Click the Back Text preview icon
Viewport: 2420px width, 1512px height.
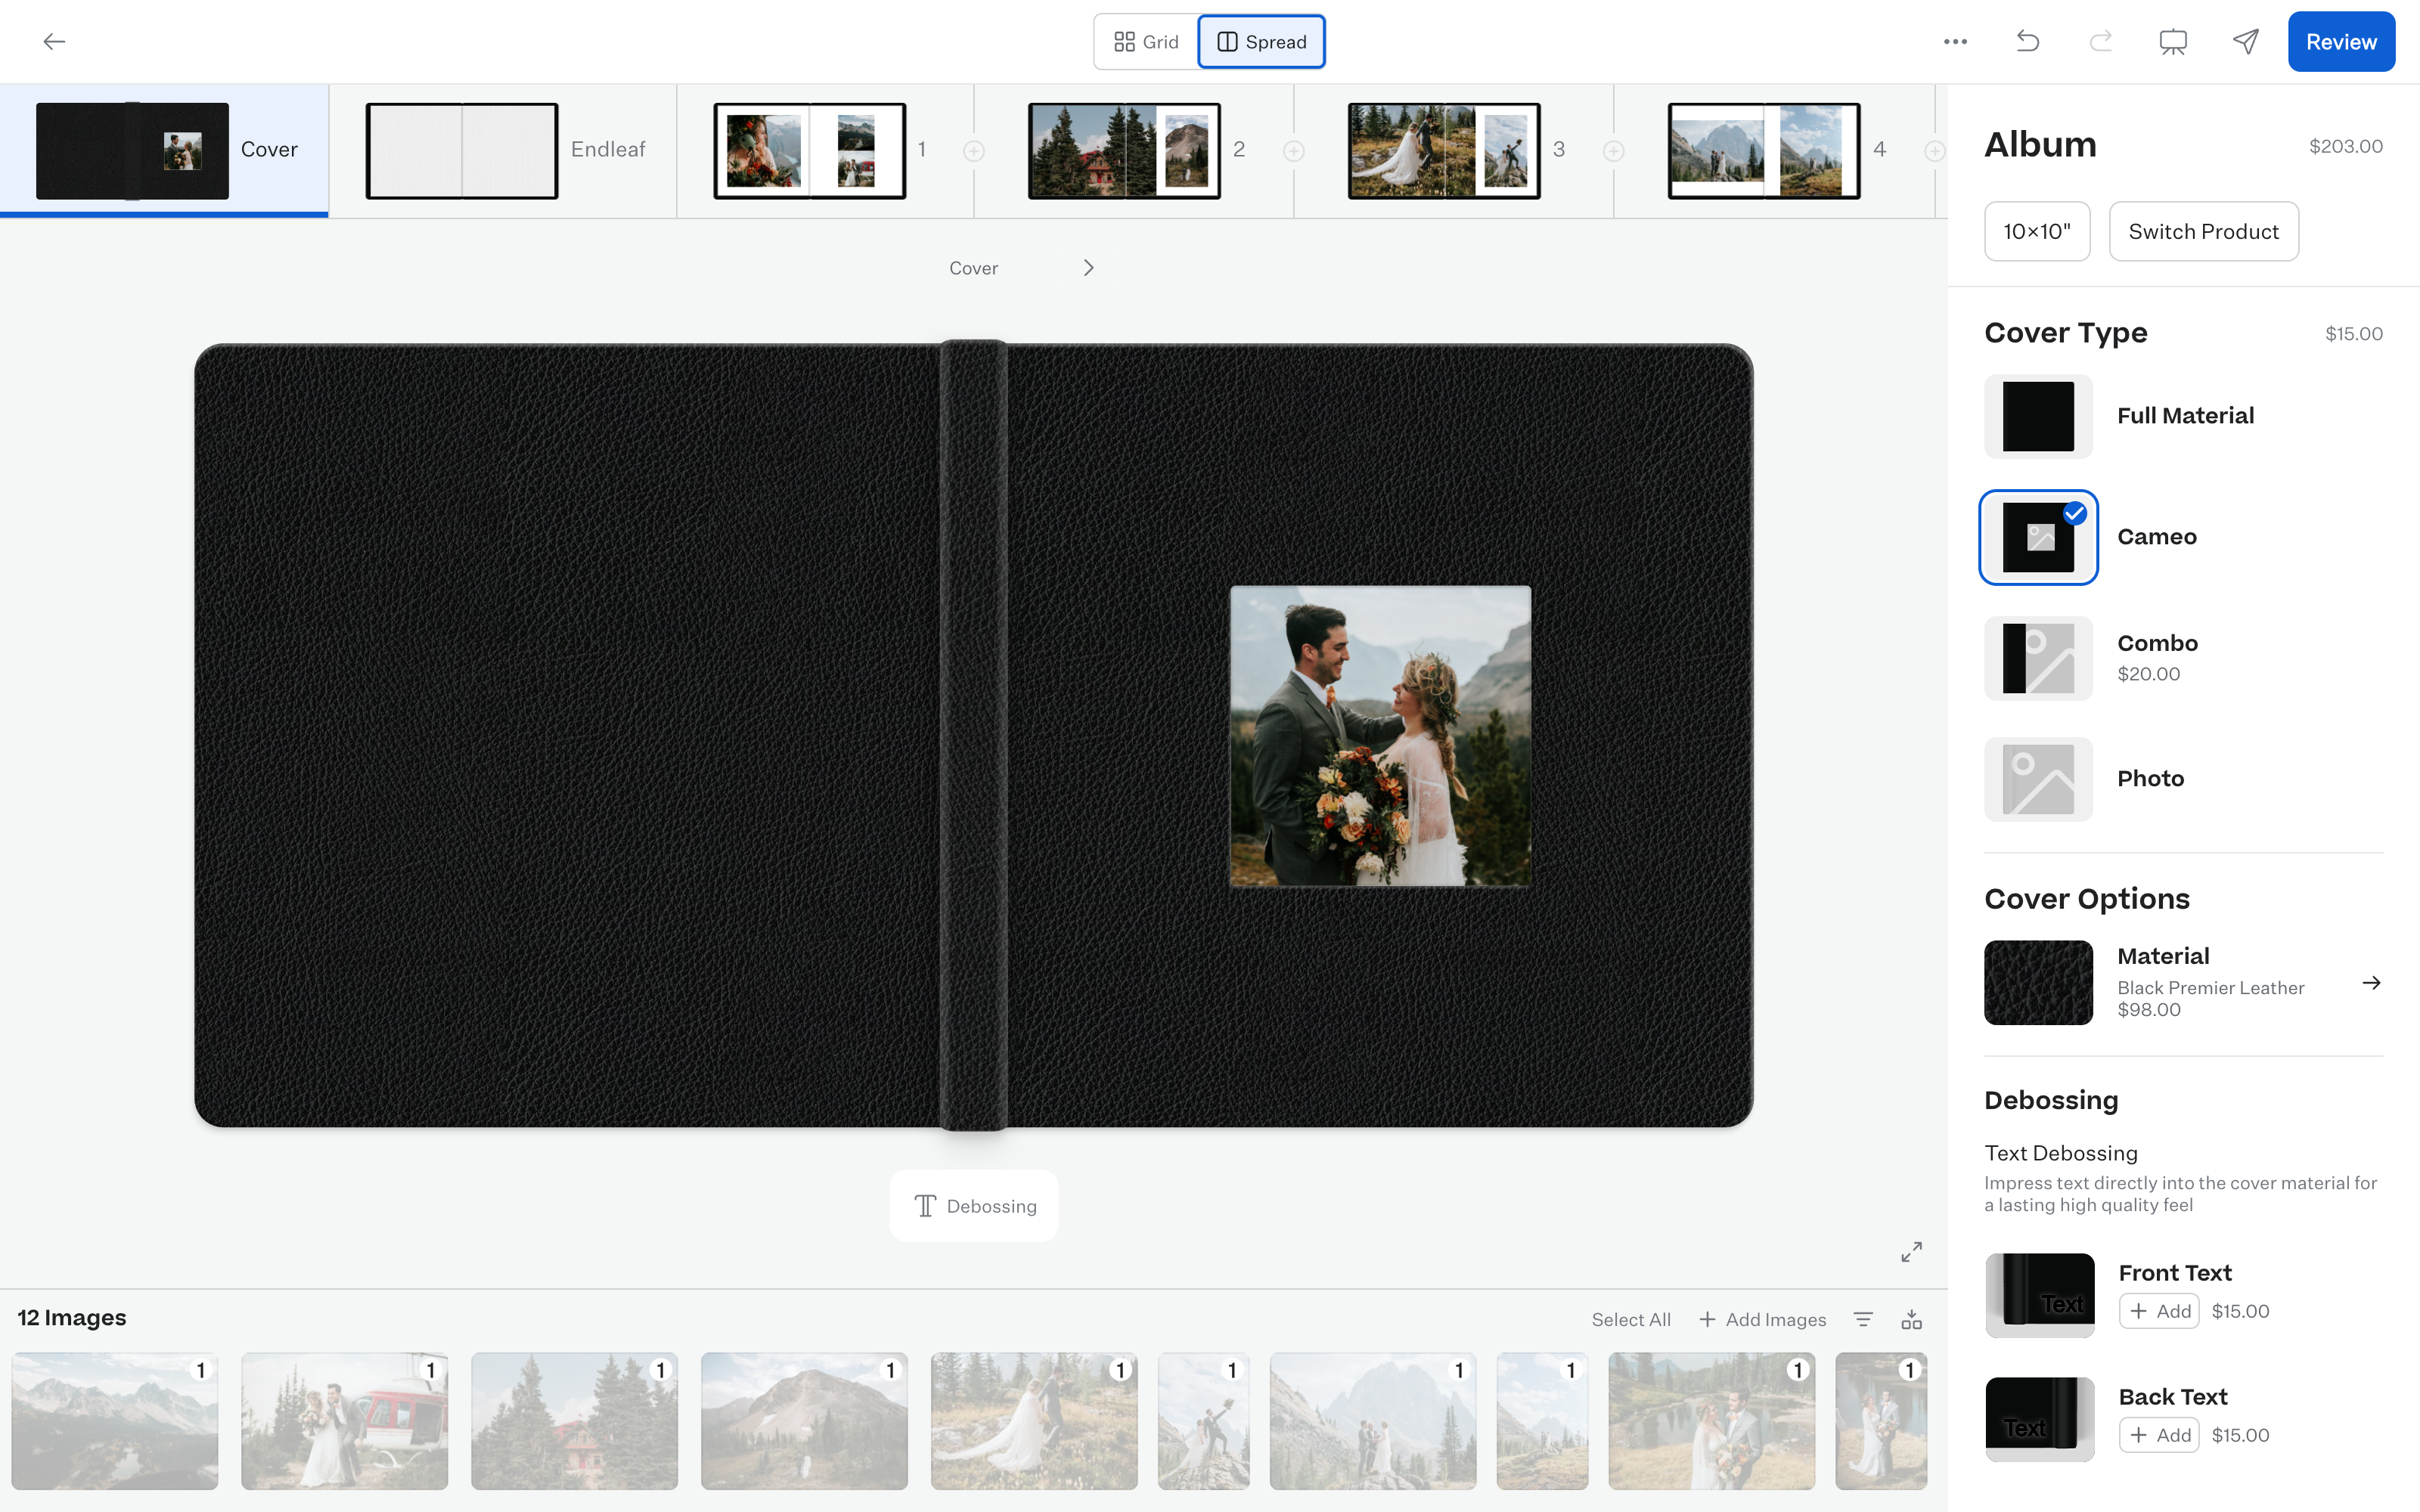coord(2039,1419)
